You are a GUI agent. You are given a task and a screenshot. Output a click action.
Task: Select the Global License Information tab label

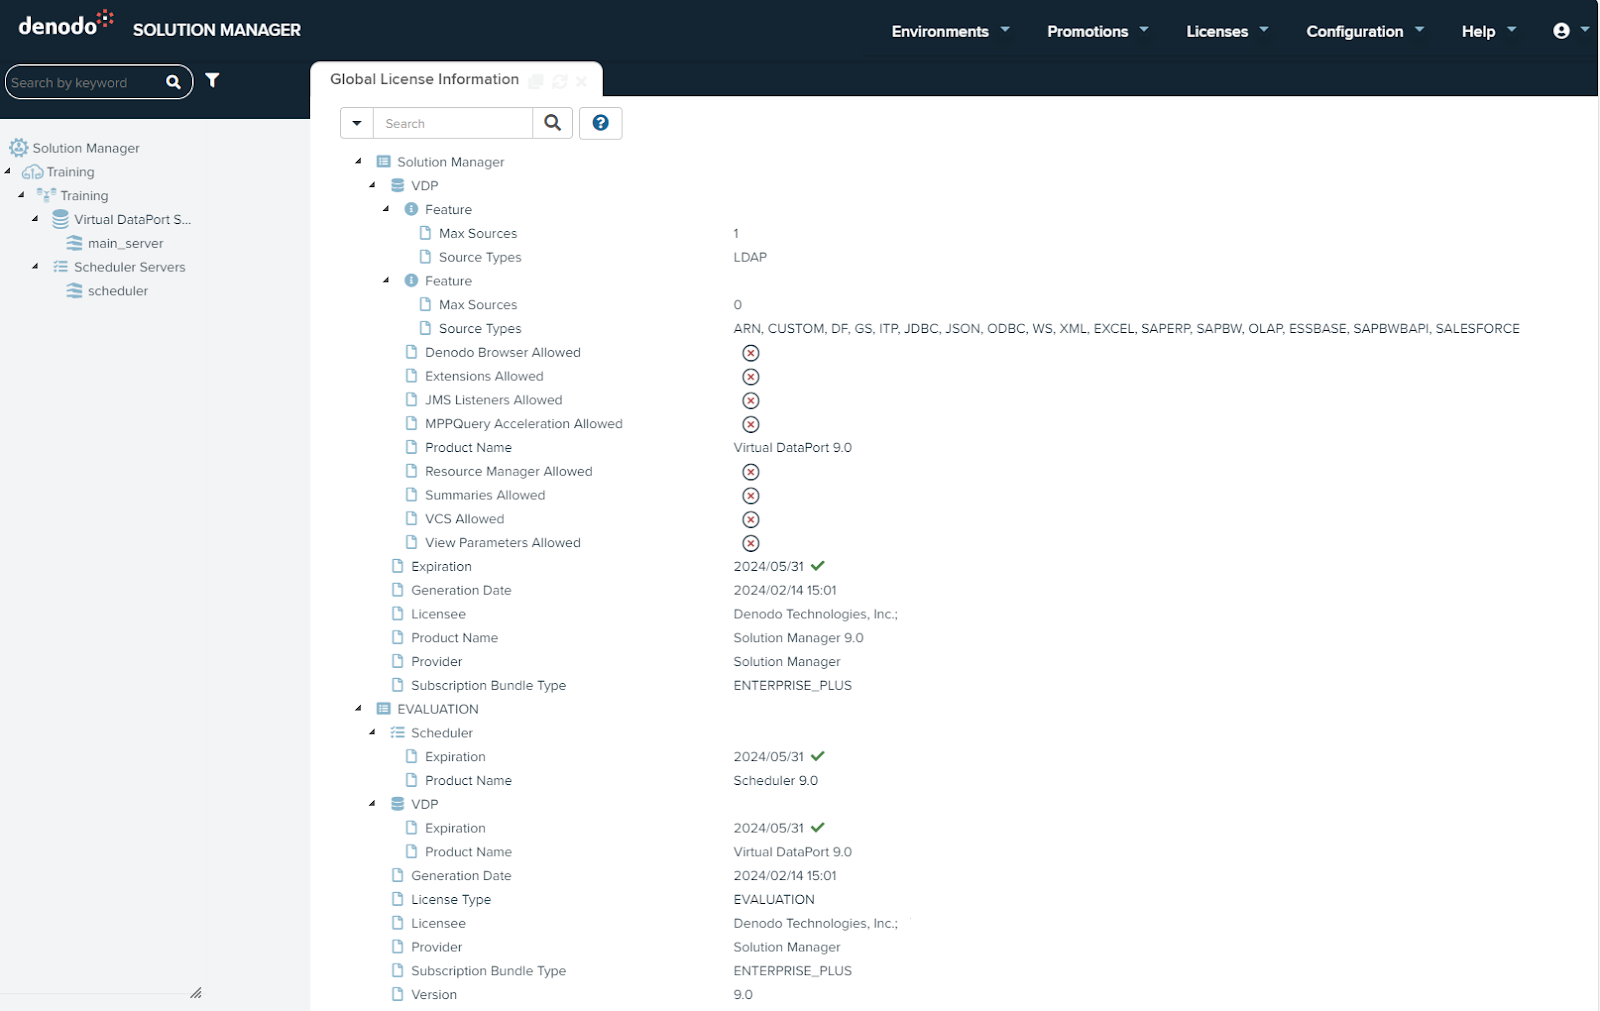coord(424,79)
